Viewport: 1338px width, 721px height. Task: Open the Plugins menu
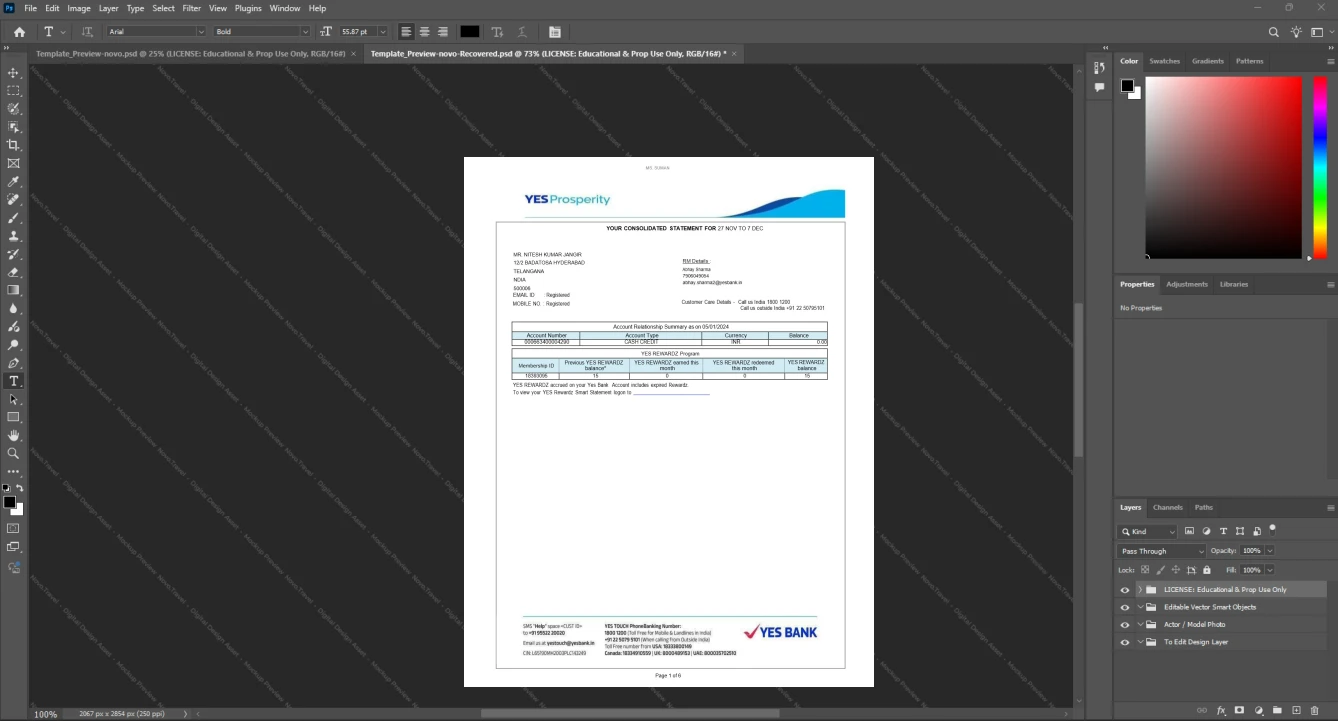[x=248, y=8]
